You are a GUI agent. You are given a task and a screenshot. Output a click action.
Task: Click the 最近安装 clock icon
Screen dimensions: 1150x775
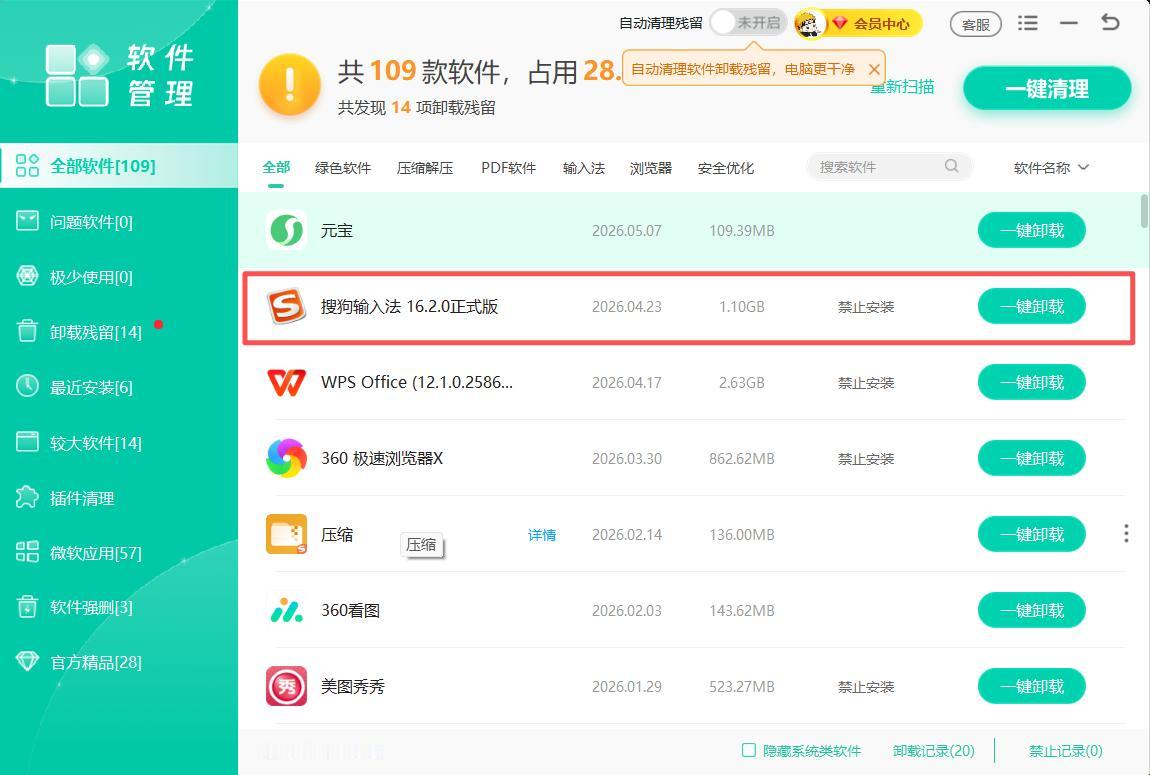(27, 386)
